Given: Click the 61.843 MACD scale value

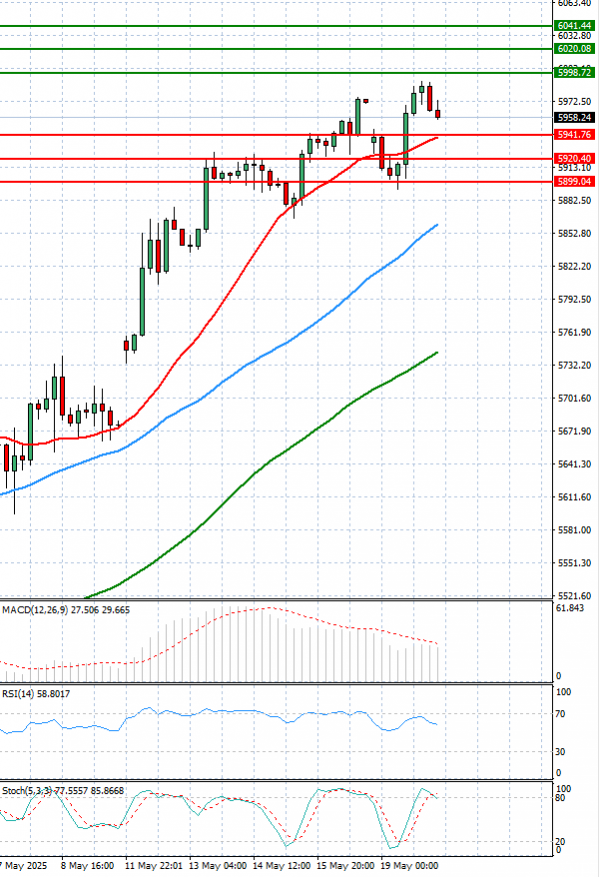Looking at the screenshot, I should coord(570,608).
